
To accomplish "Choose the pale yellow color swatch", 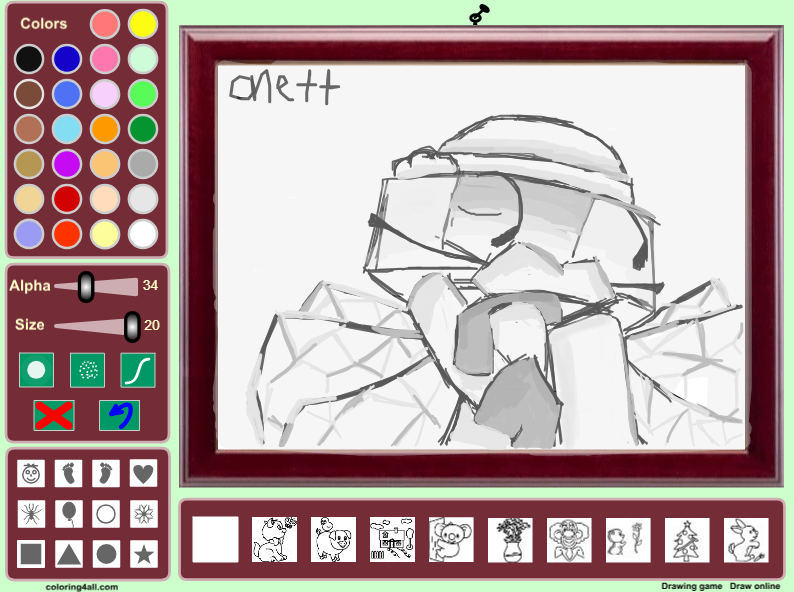I will point(105,234).
